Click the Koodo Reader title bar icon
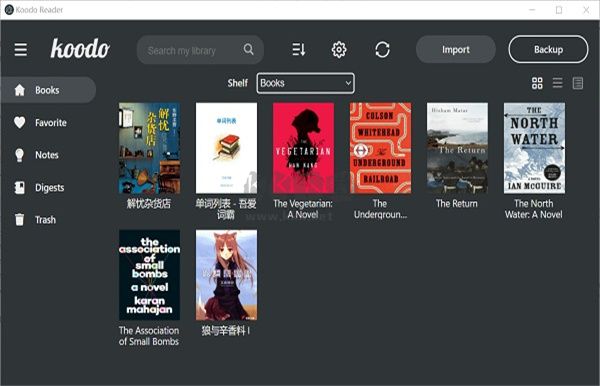Screen dimensions: 600x386 click(x=9, y=10)
